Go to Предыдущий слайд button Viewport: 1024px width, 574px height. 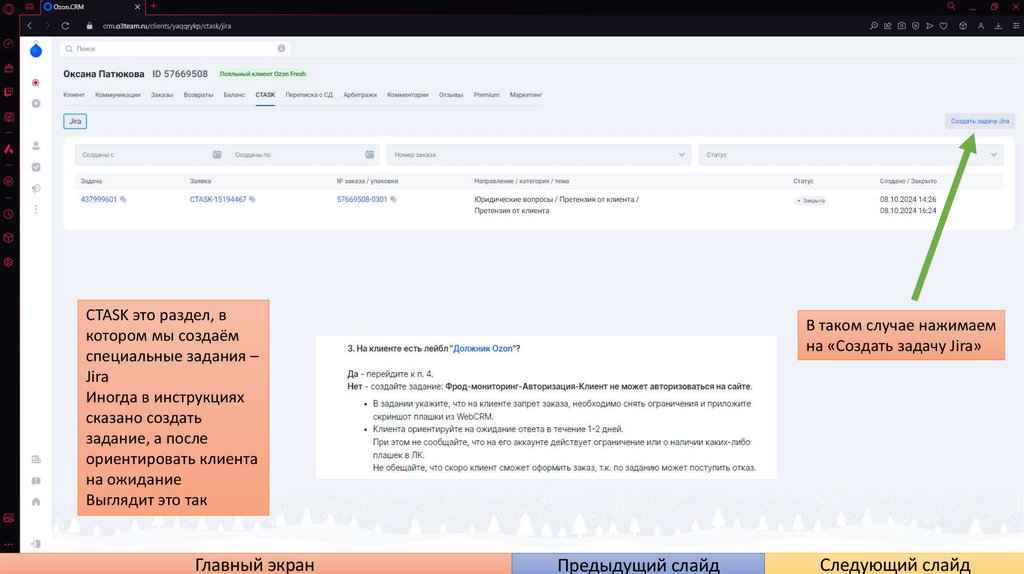638,564
